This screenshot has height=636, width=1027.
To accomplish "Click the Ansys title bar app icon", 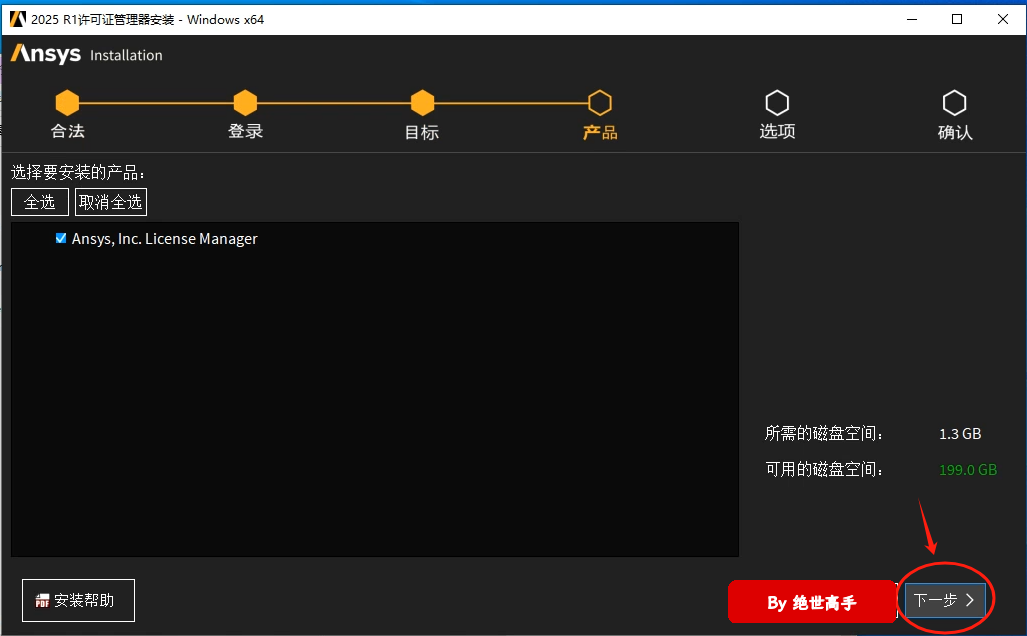I will point(18,19).
